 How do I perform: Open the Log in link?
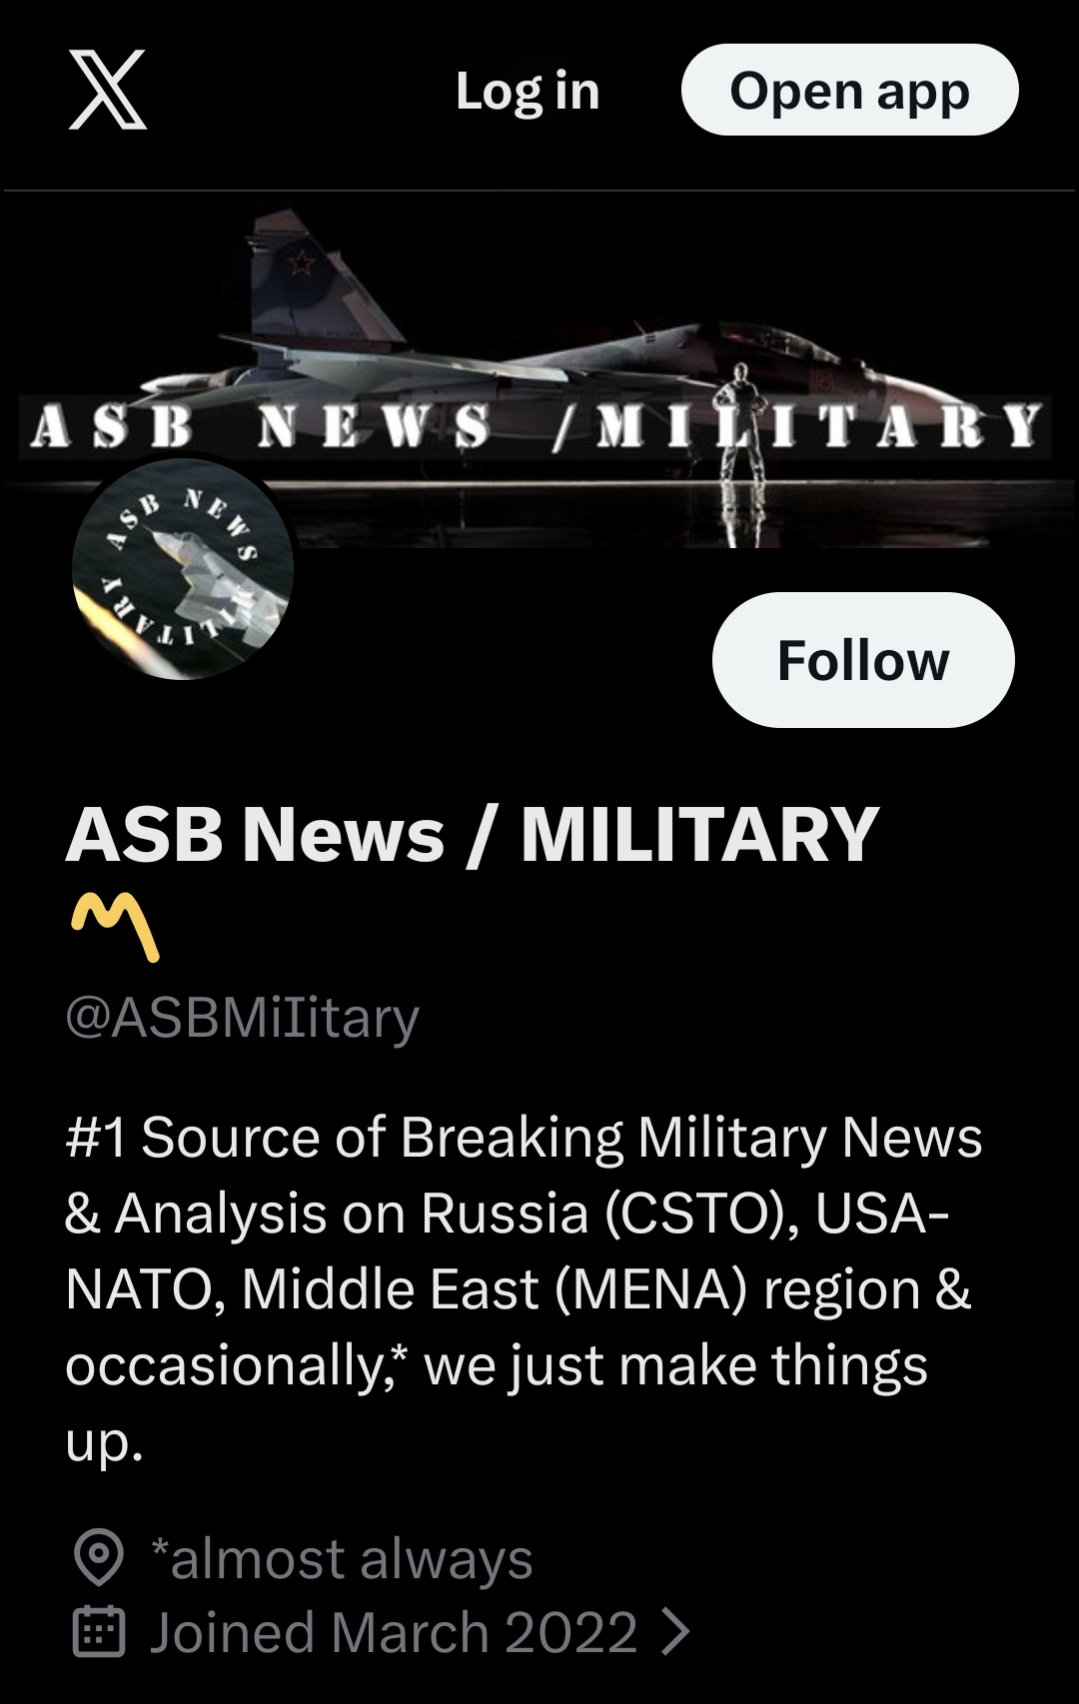[527, 91]
